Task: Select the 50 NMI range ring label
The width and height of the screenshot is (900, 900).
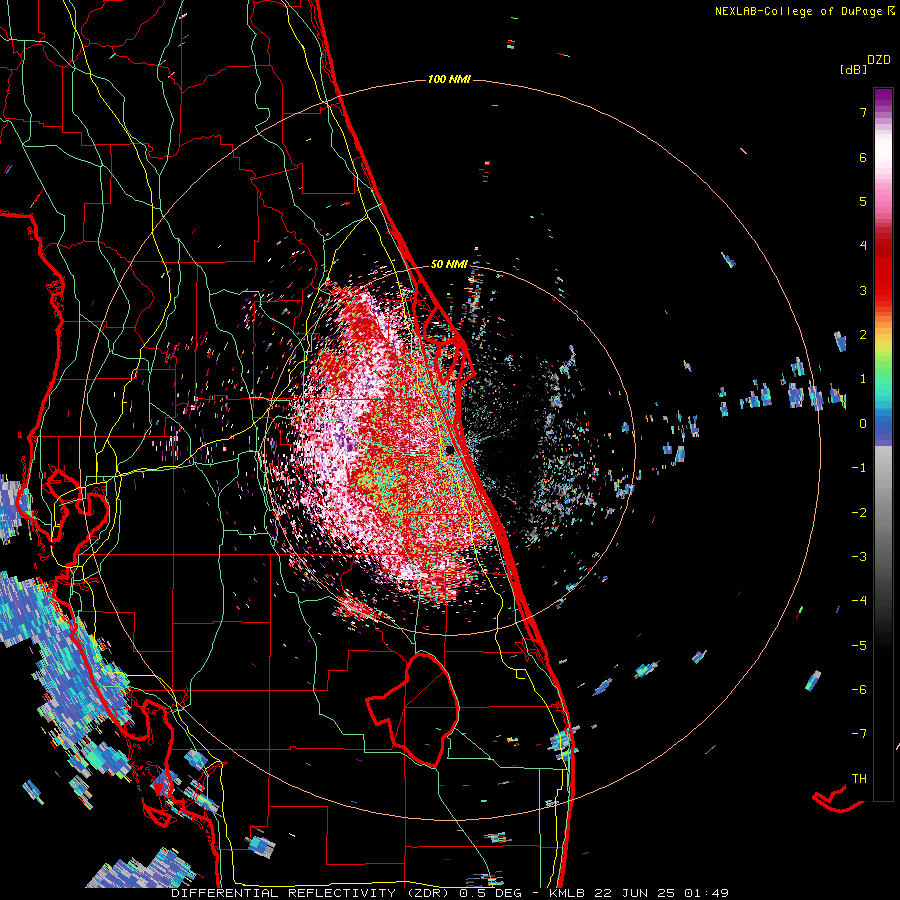Action: (449, 264)
